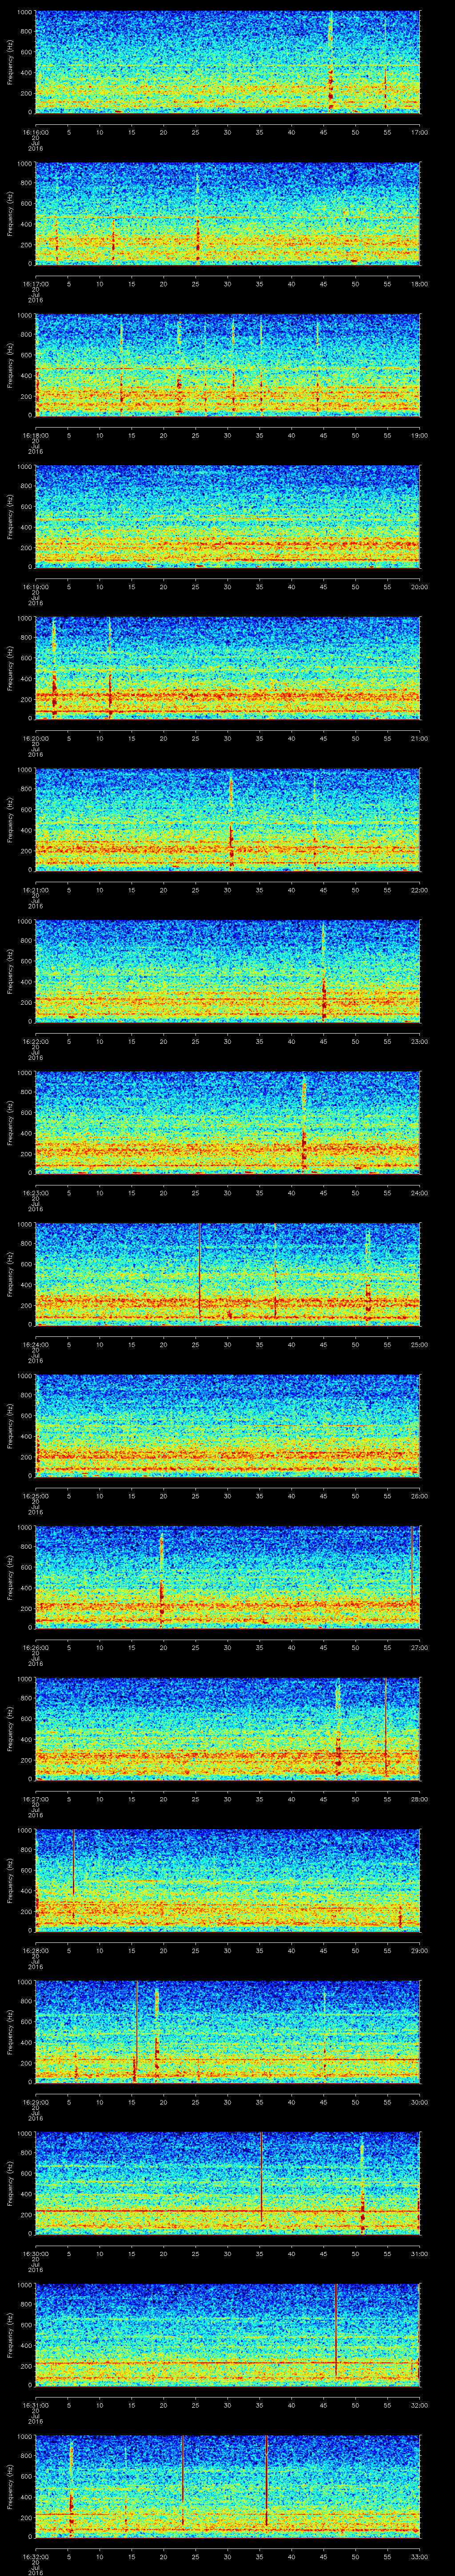Select the spectrogram panel starting at 16:29:00
The height and width of the screenshot is (2576, 455).
228,2032
